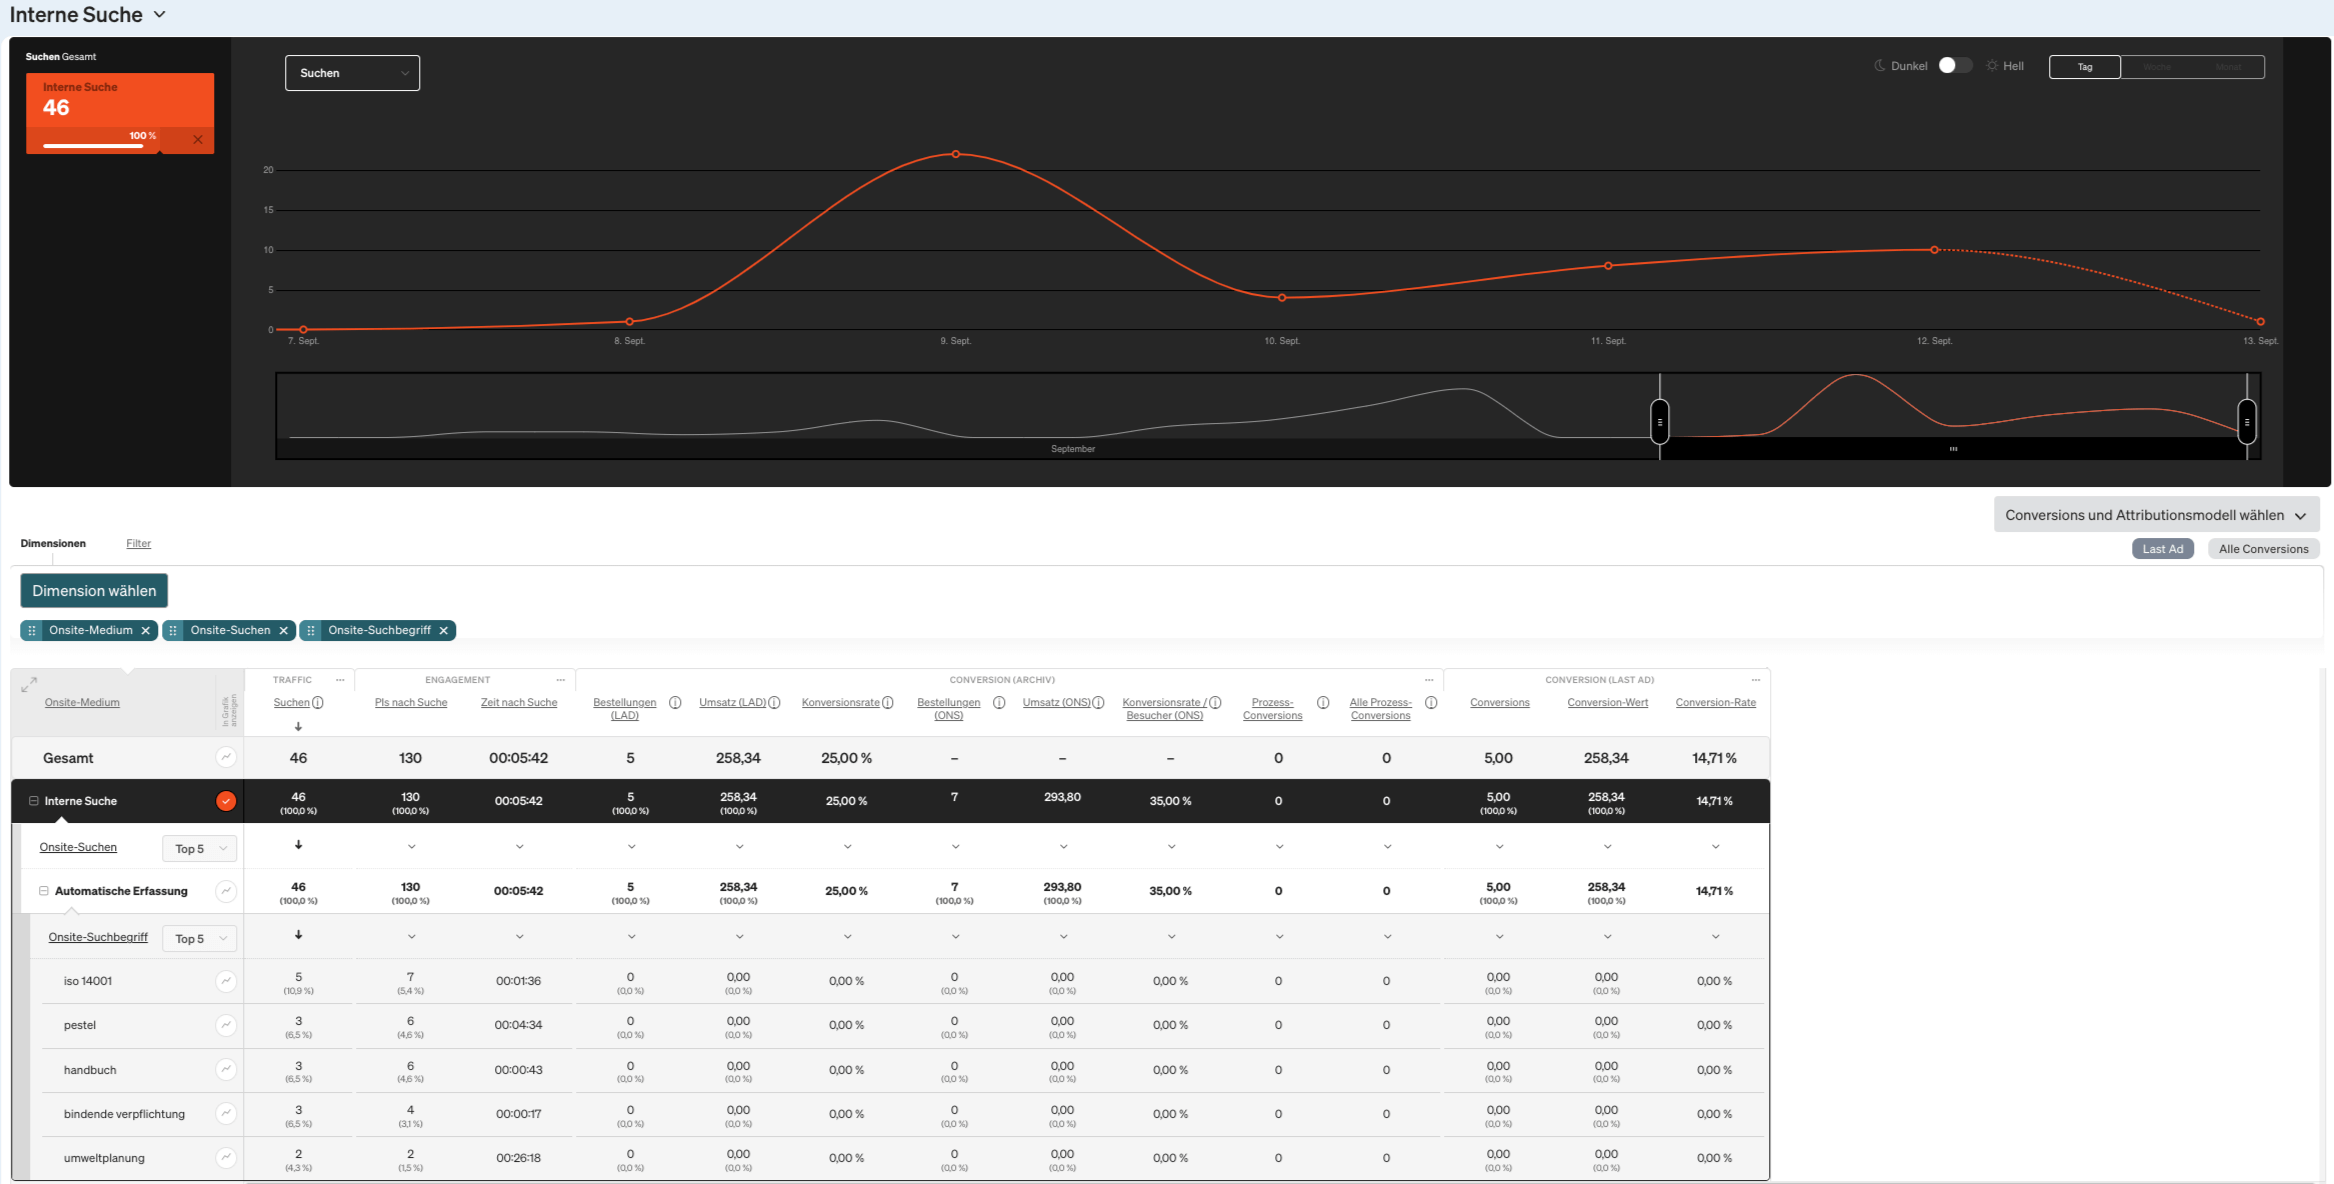Toggle chart display for Automatische Erfassung row
The image size is (2334, 1184).
coord(226,891)
